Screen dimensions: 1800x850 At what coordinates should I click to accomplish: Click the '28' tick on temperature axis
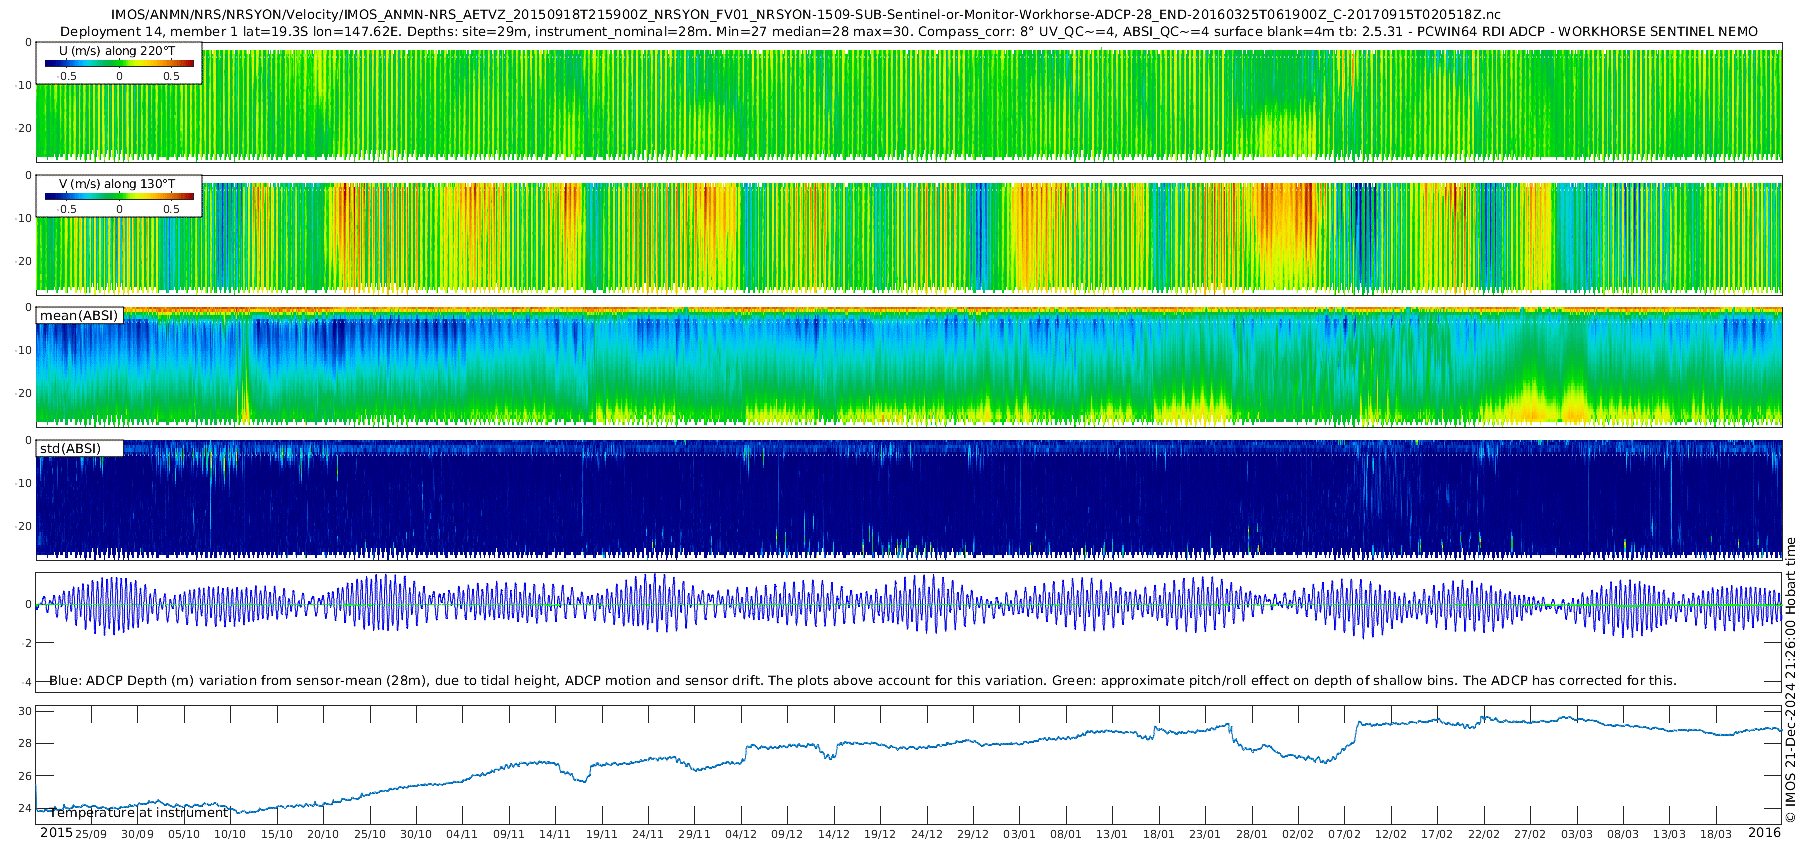(26, 743)
